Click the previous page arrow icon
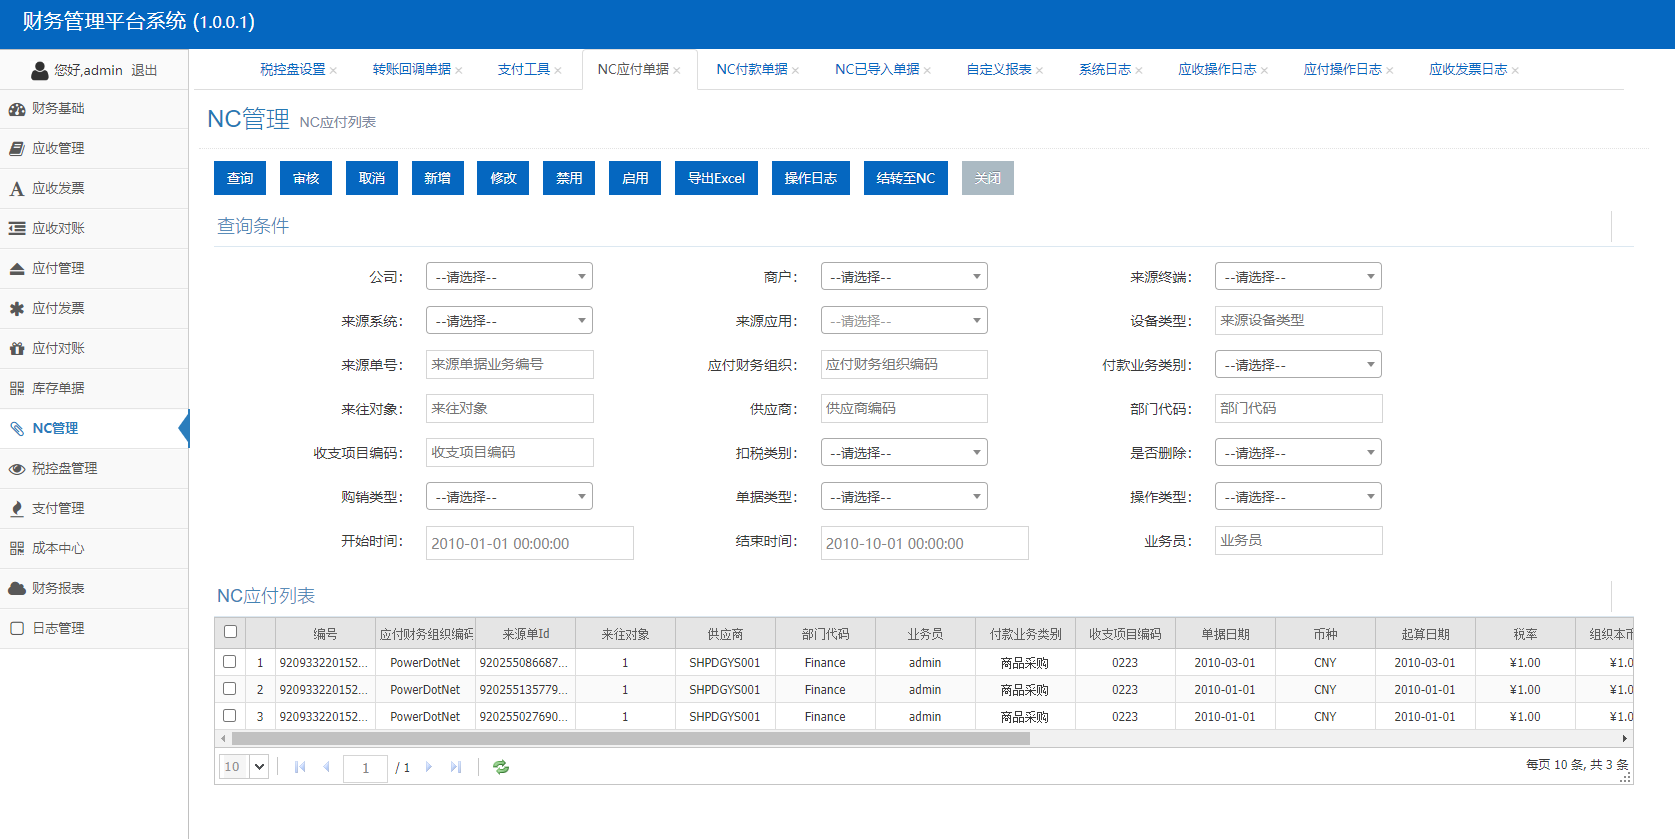 click(x=327, y=767)
